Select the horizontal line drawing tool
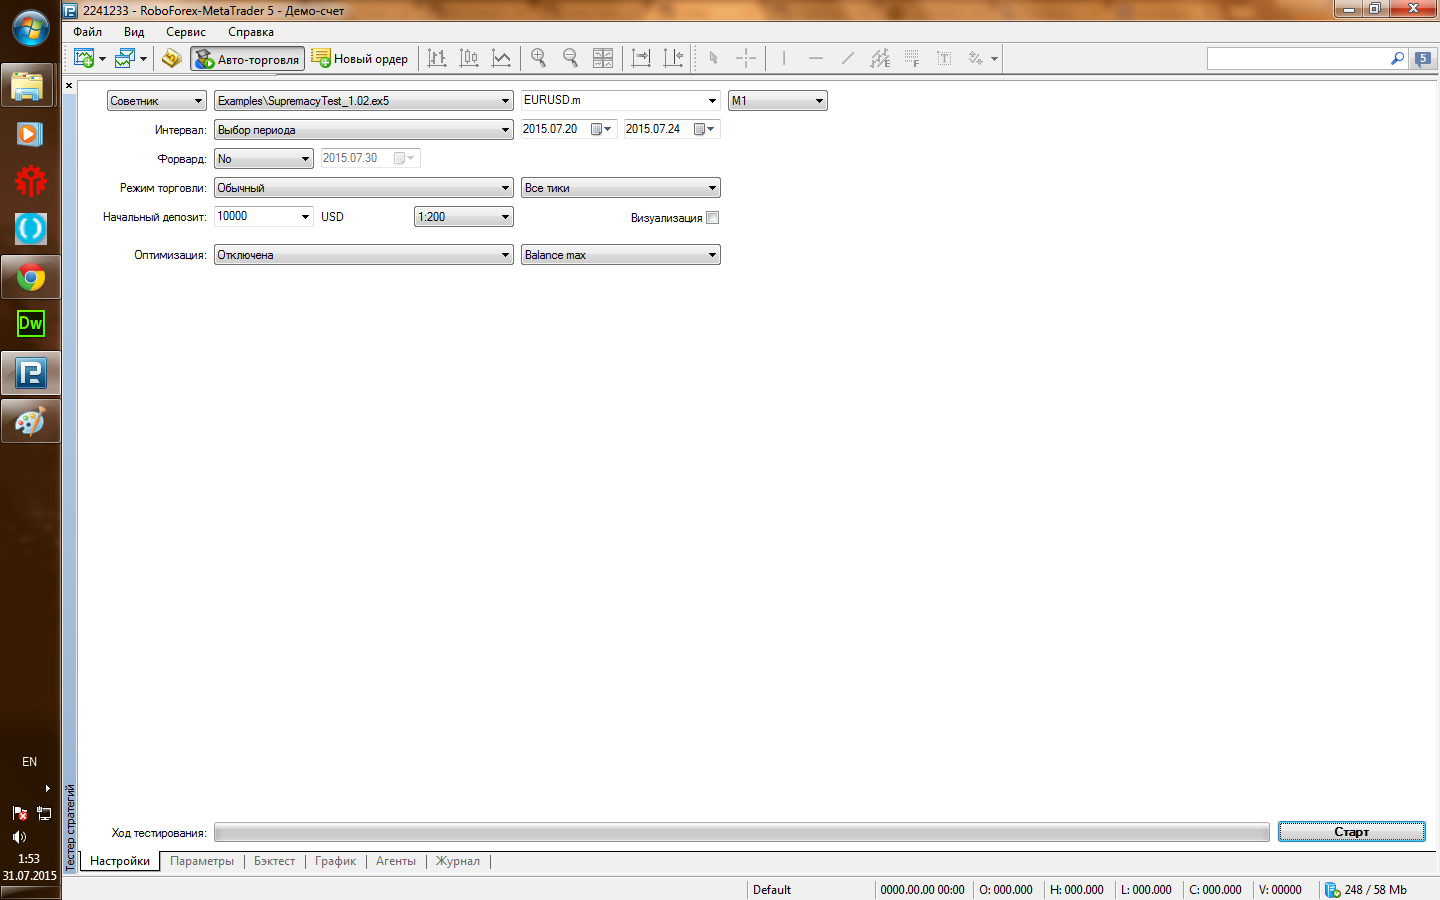Viewport: 1440px width, 900px height. (816, 59)
